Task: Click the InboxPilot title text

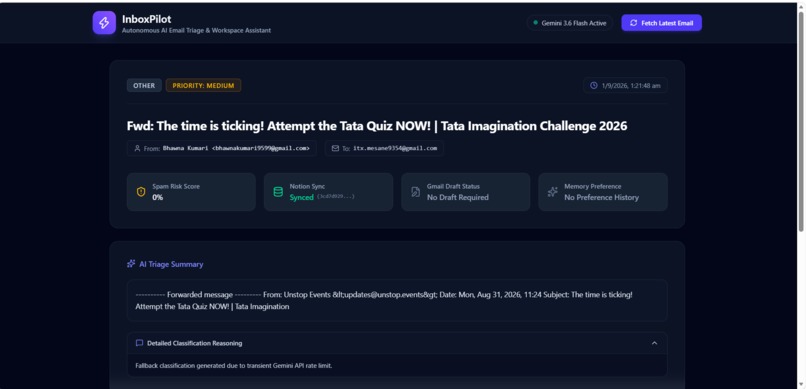Action: click(x=146, y=19)
